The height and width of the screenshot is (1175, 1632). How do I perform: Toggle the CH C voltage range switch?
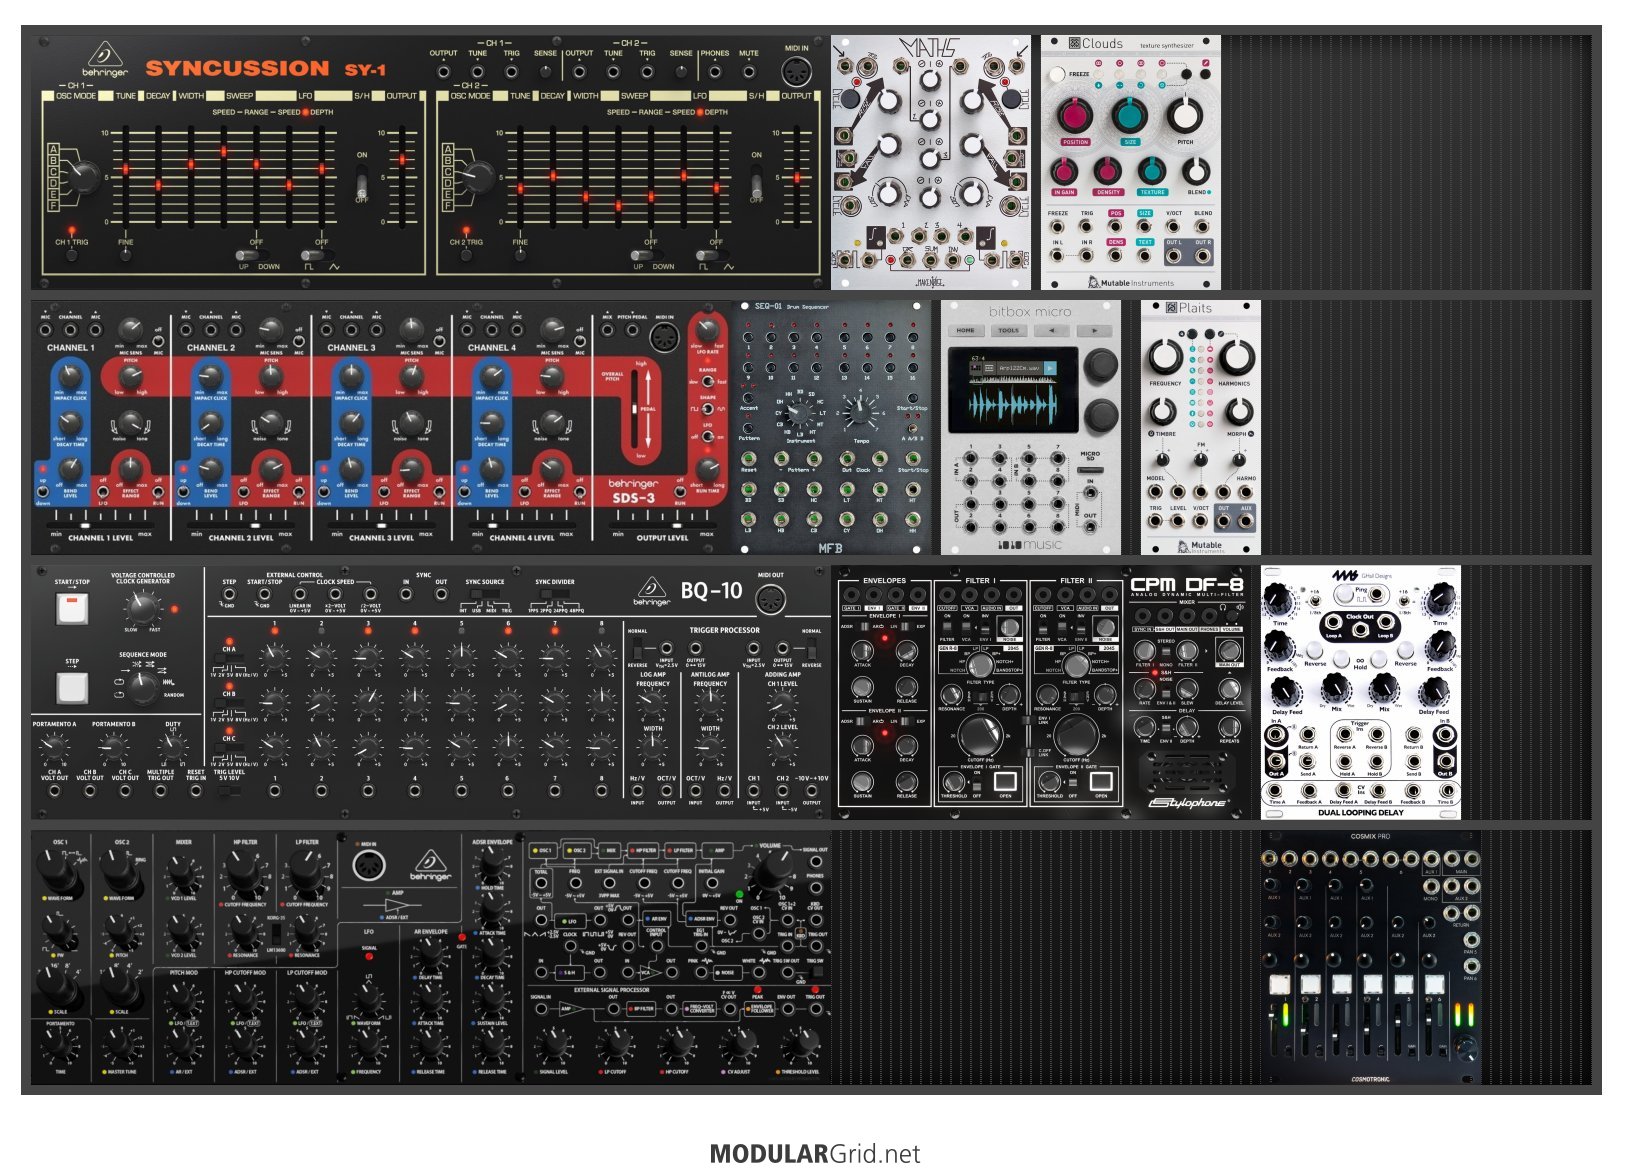pos(229,748)
